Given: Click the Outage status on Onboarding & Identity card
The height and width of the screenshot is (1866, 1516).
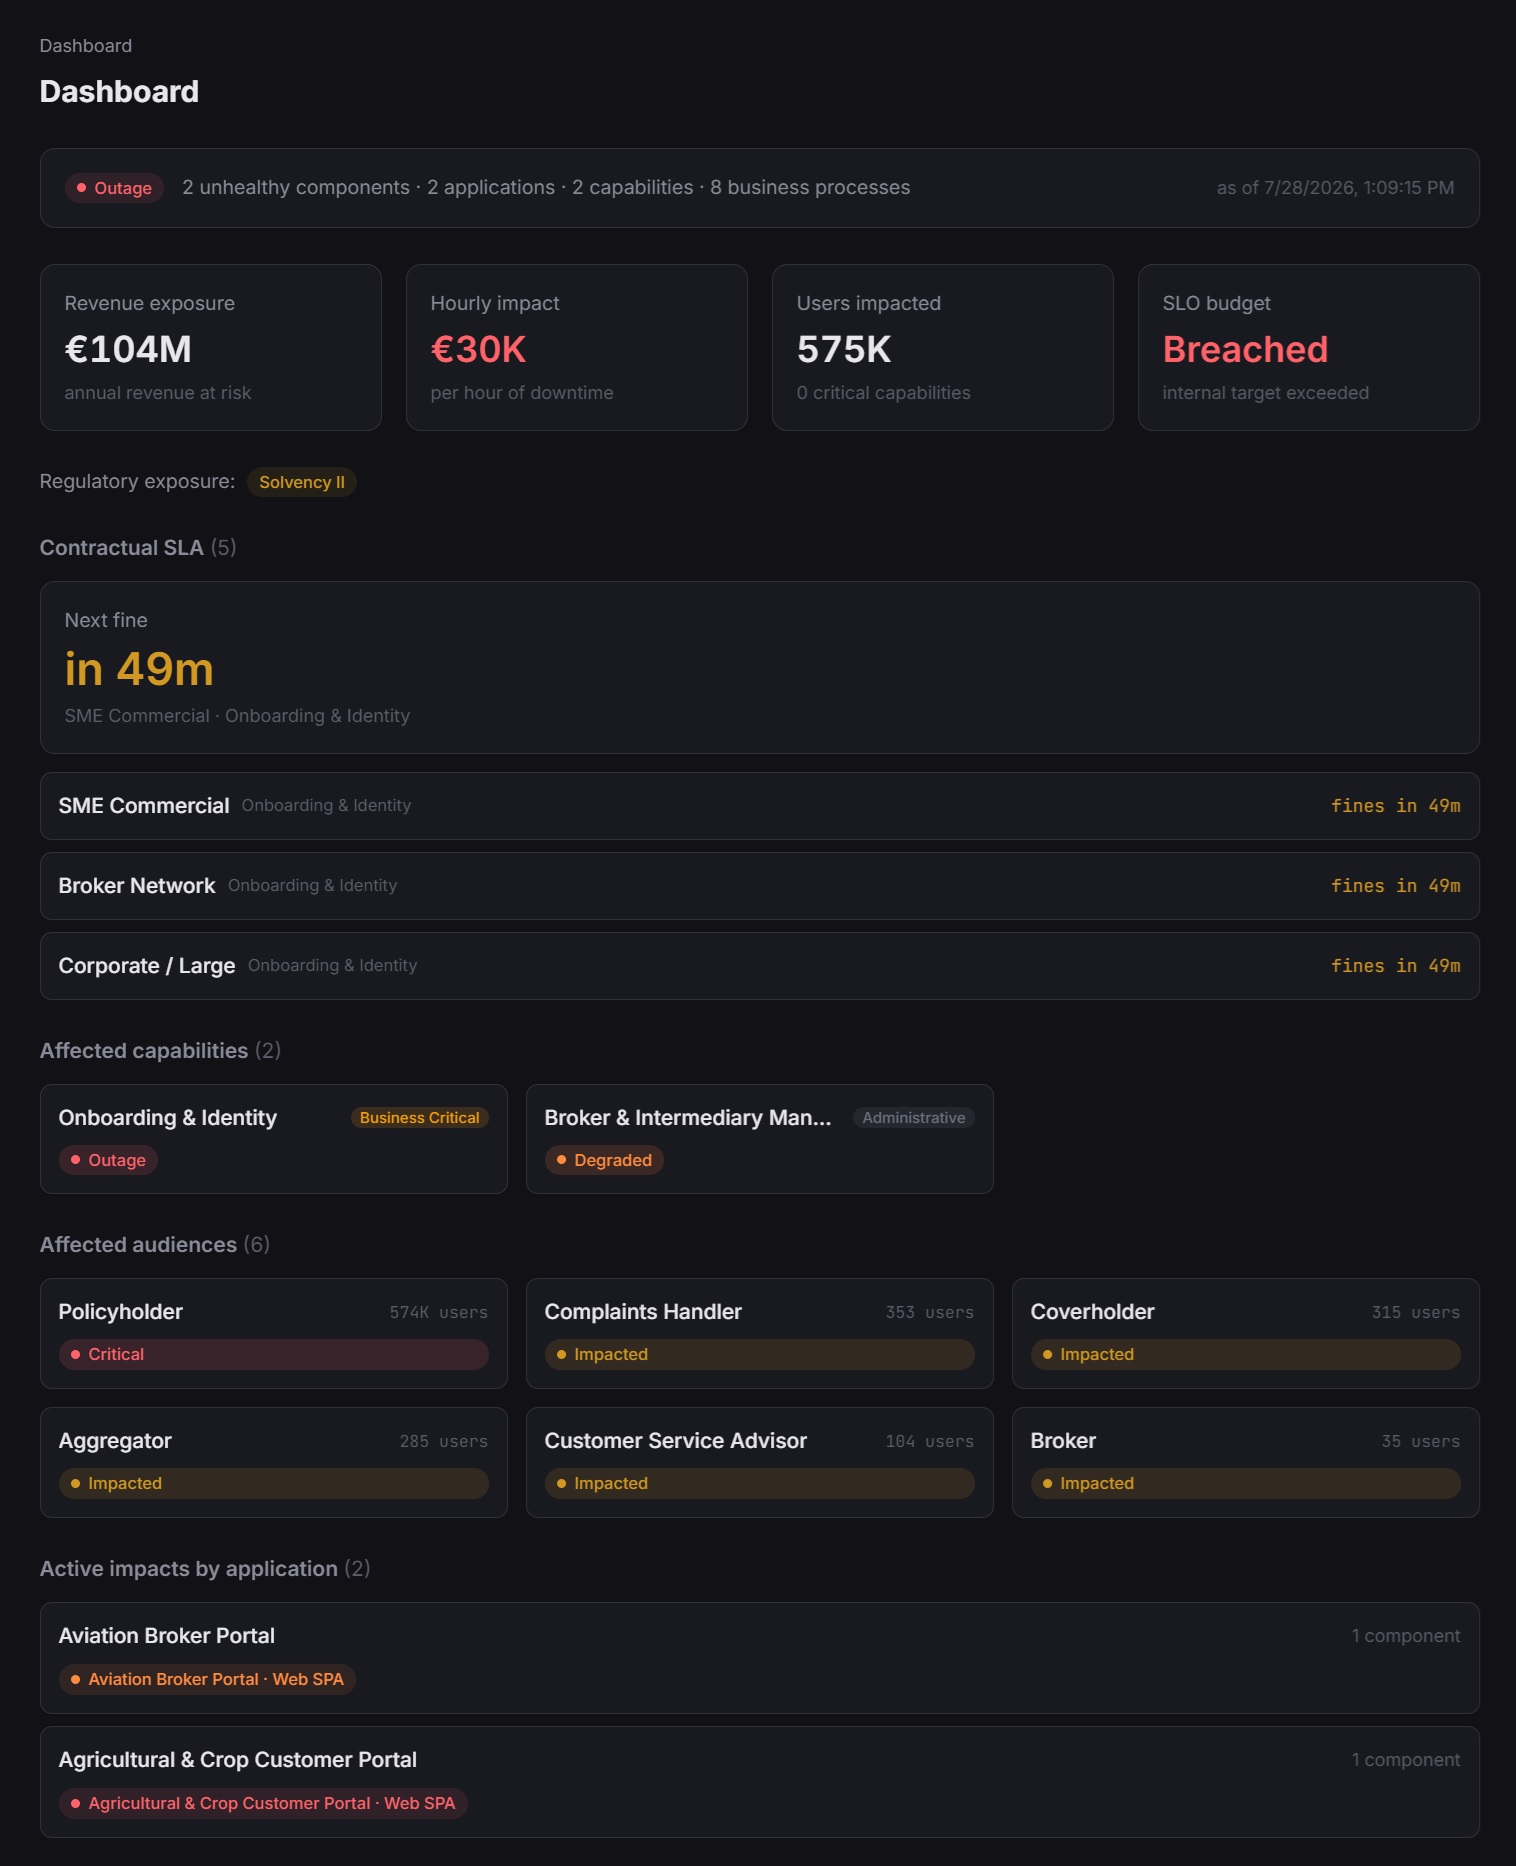Looking at the screenshot, I should point(108,1160).
